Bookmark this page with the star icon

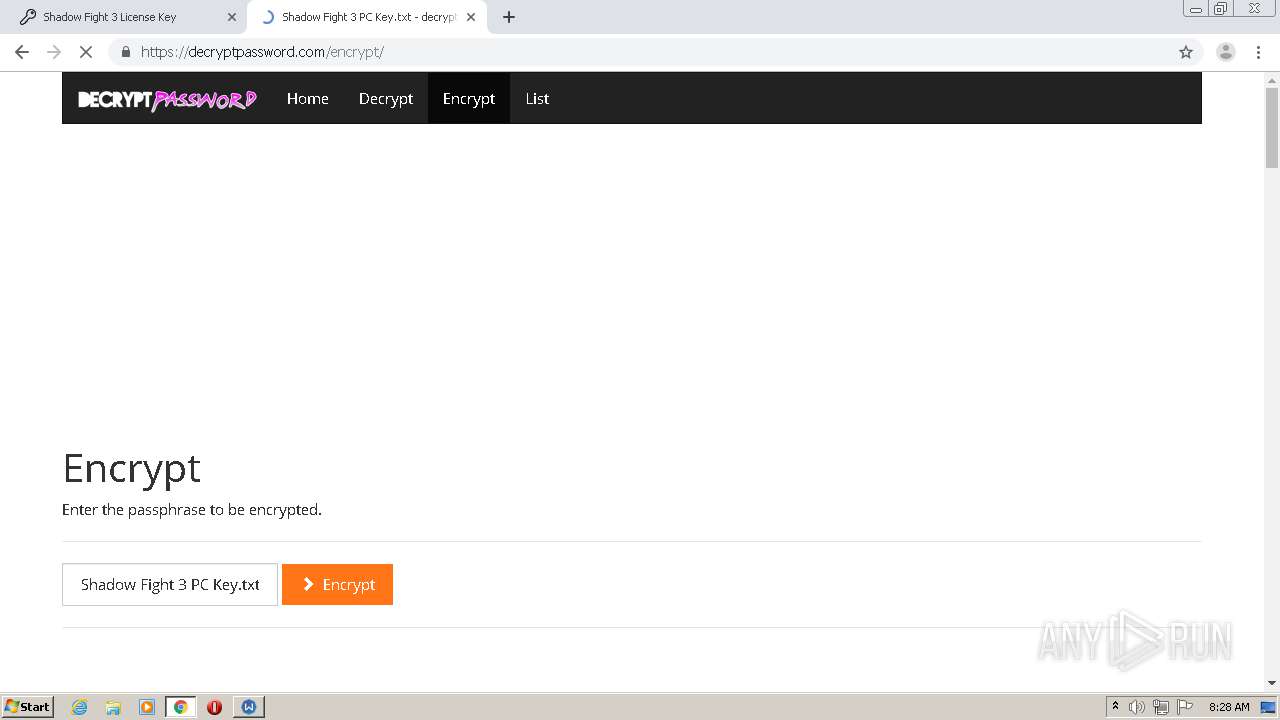(x=1186, y=52)
